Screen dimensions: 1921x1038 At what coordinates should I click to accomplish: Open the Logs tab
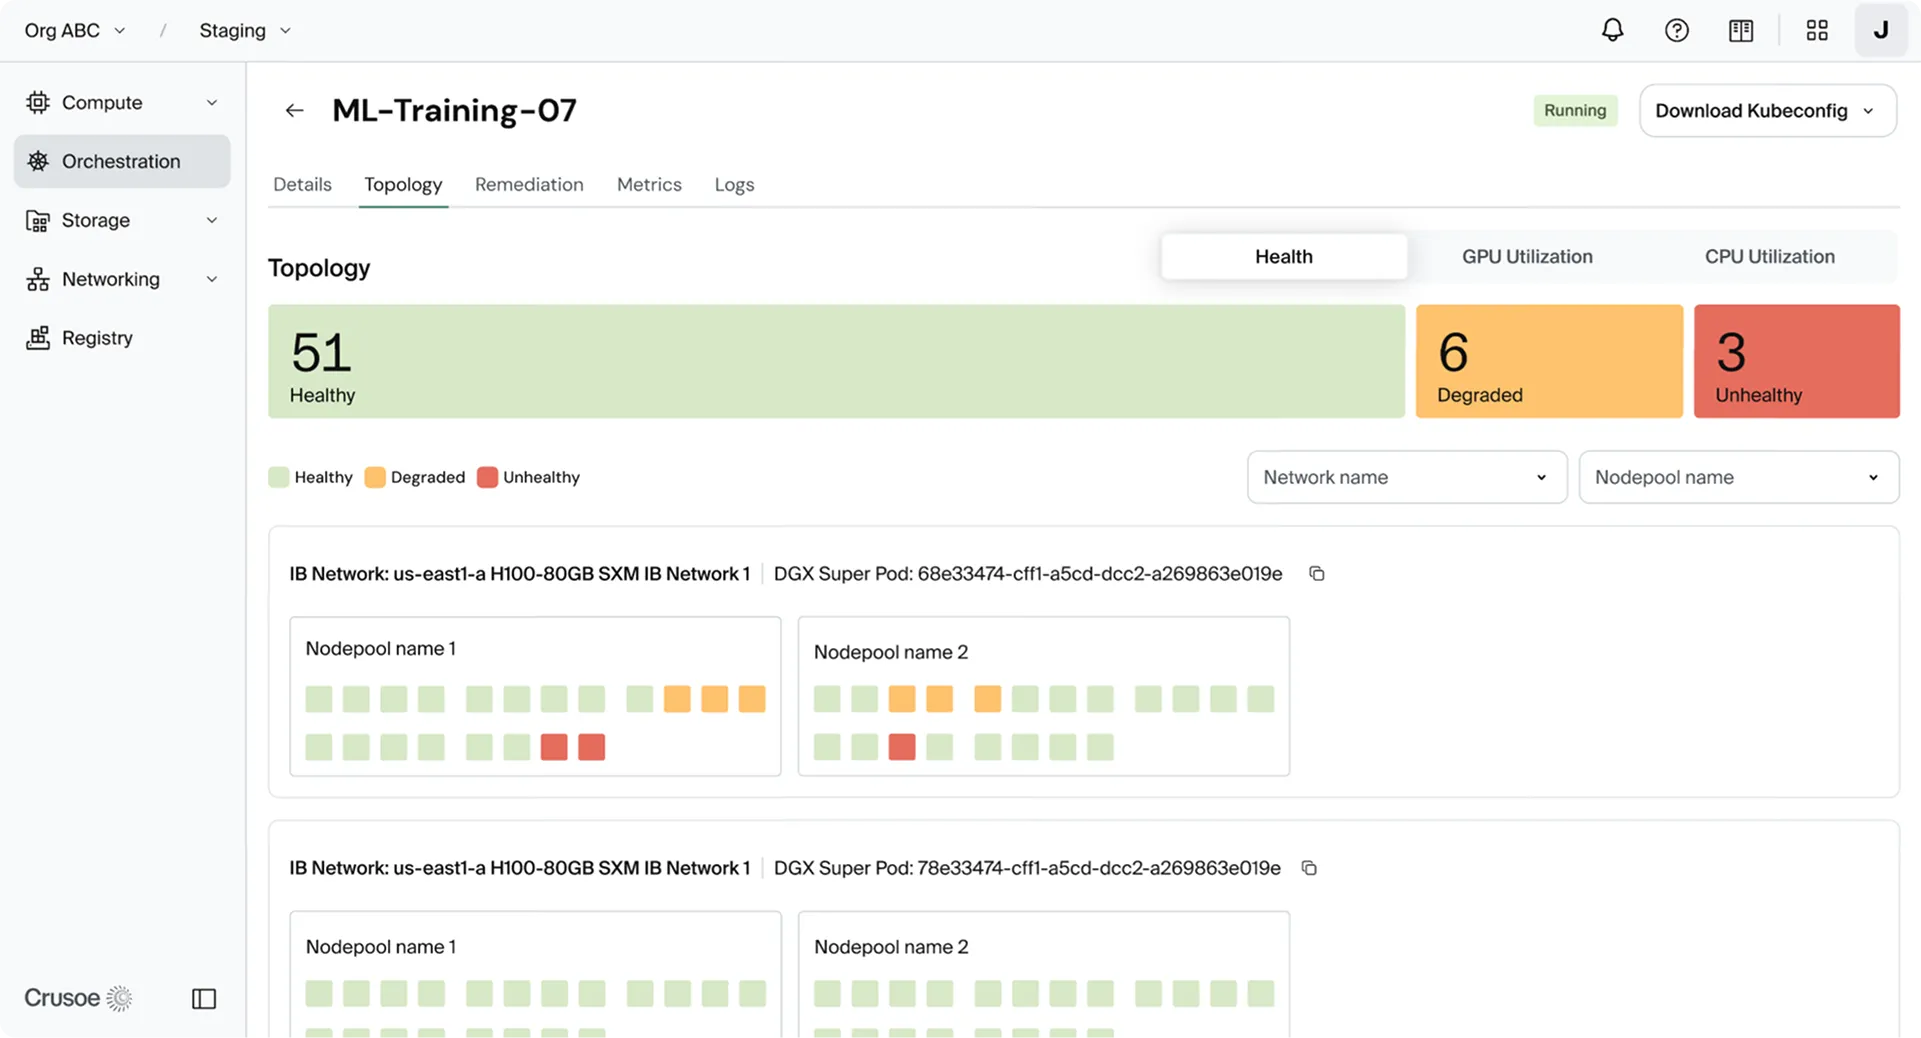pos(734,184)
